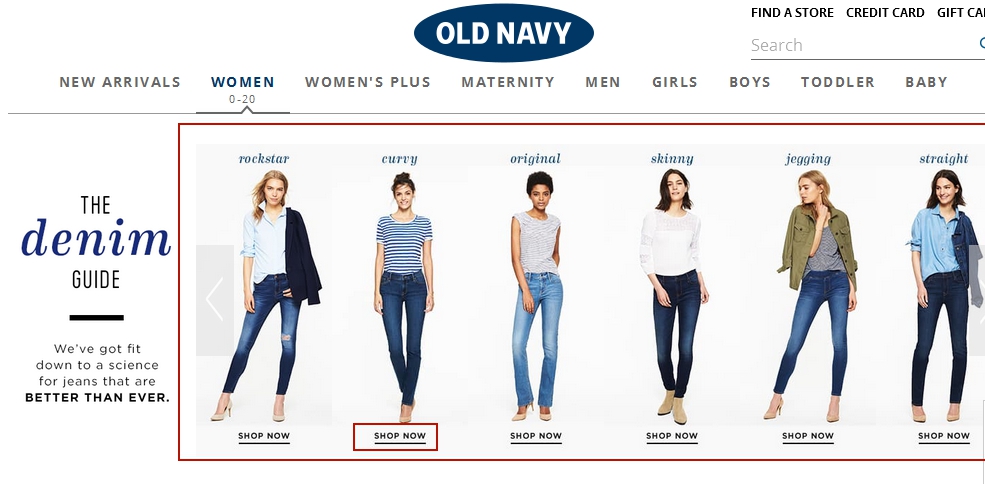Shop Now under skinny jeans
Image resolution: width=985 pixels, height=484 pixels.
click(672, 436)
